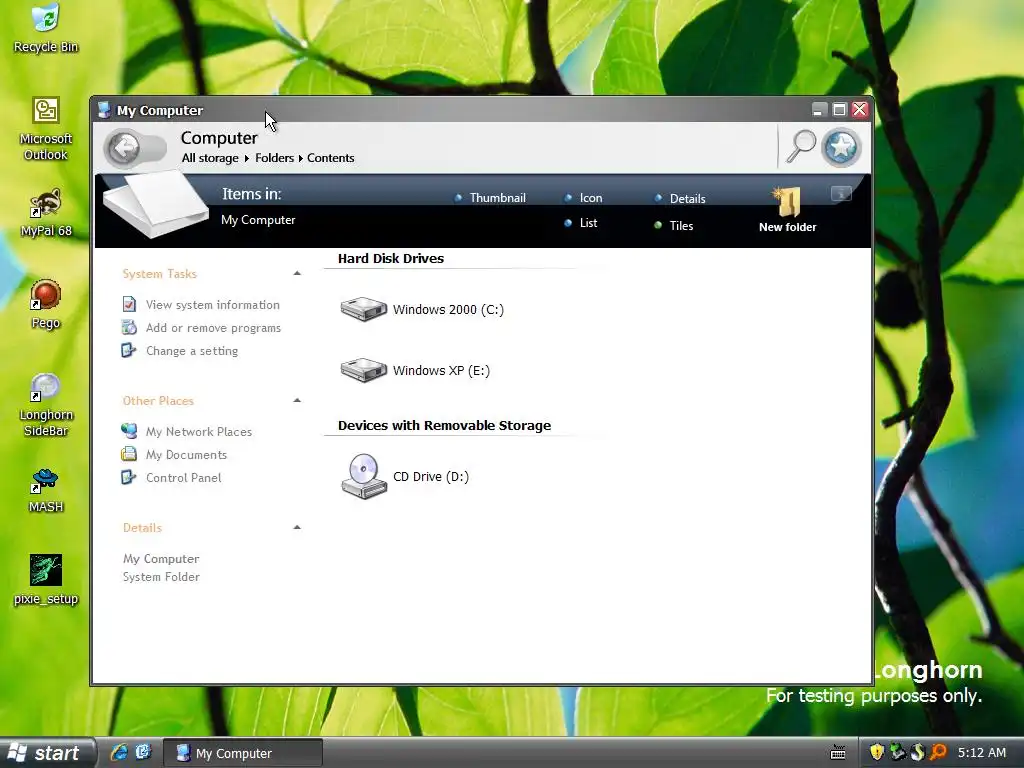Click the white folder graphic in the dark bar
This screenshot has height=768, width=1024.
coord(155,204)
